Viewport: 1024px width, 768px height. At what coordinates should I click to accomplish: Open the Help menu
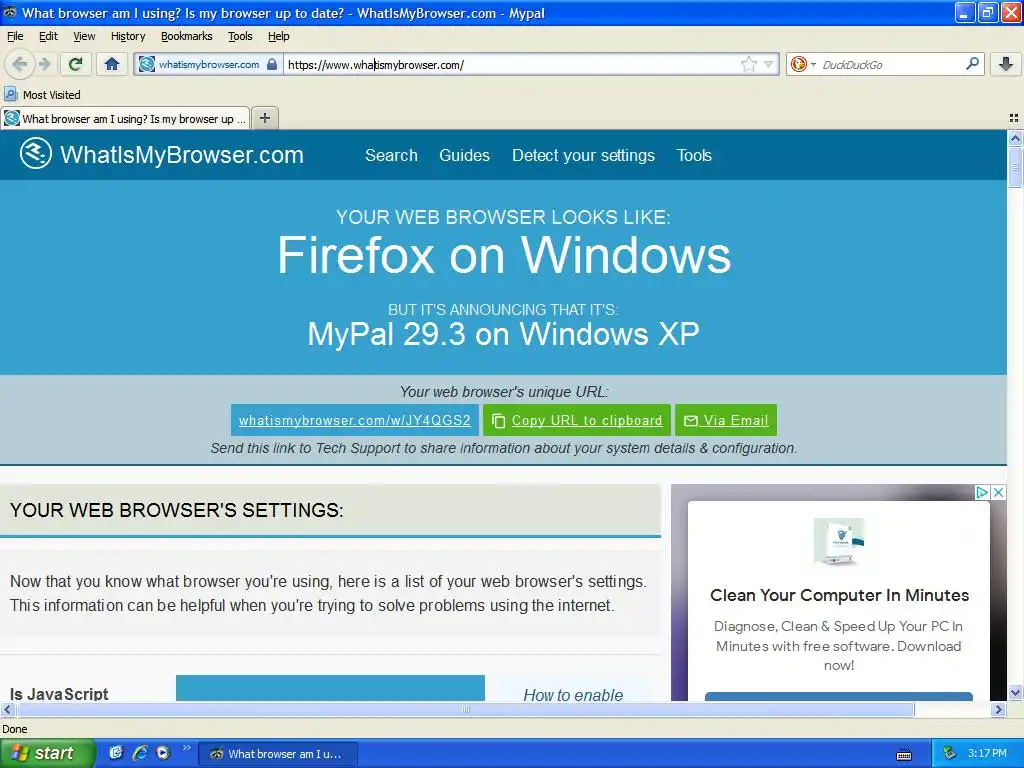(279, 36)
